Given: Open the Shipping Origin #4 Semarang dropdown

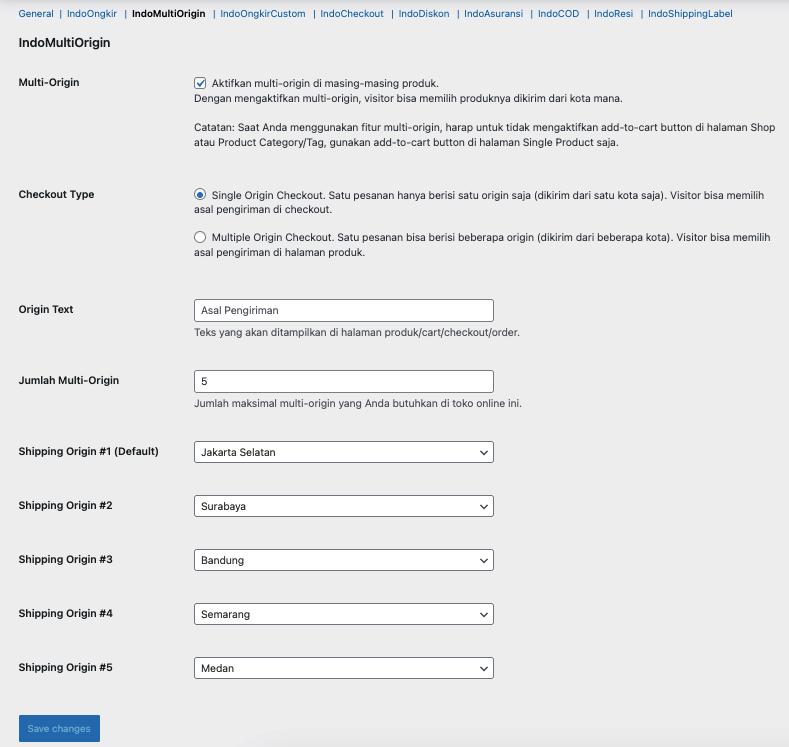Looking at the screenshot, I should pyautogui.click(x=343, y=614).
